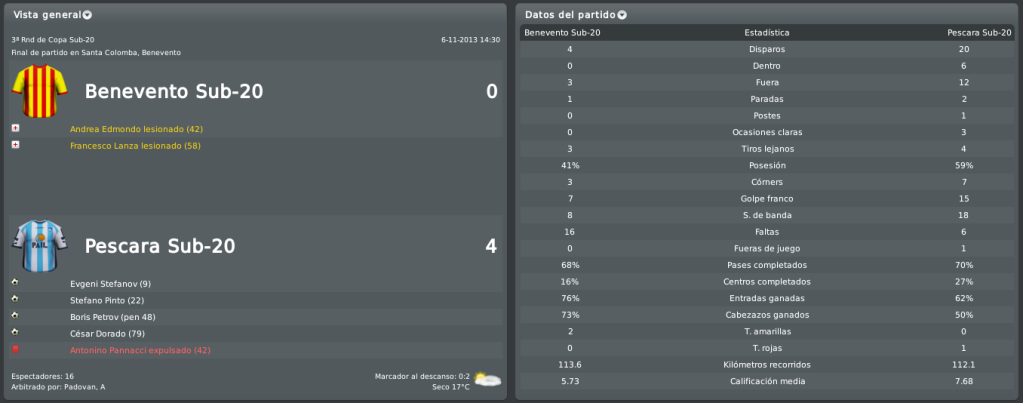Expand the Vista general dropdown arrow
This screenshot has height=403, width=1023.
87,15
